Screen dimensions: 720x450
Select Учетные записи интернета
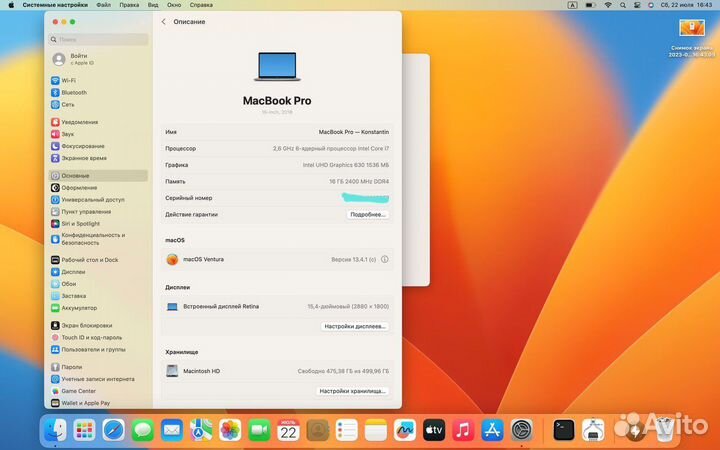tap(93, 379)
